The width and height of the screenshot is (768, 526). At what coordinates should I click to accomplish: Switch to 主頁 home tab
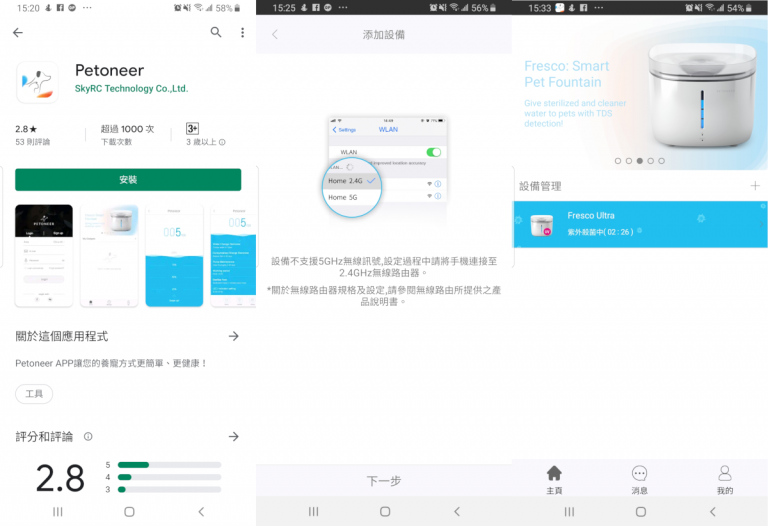coord(554,480)
